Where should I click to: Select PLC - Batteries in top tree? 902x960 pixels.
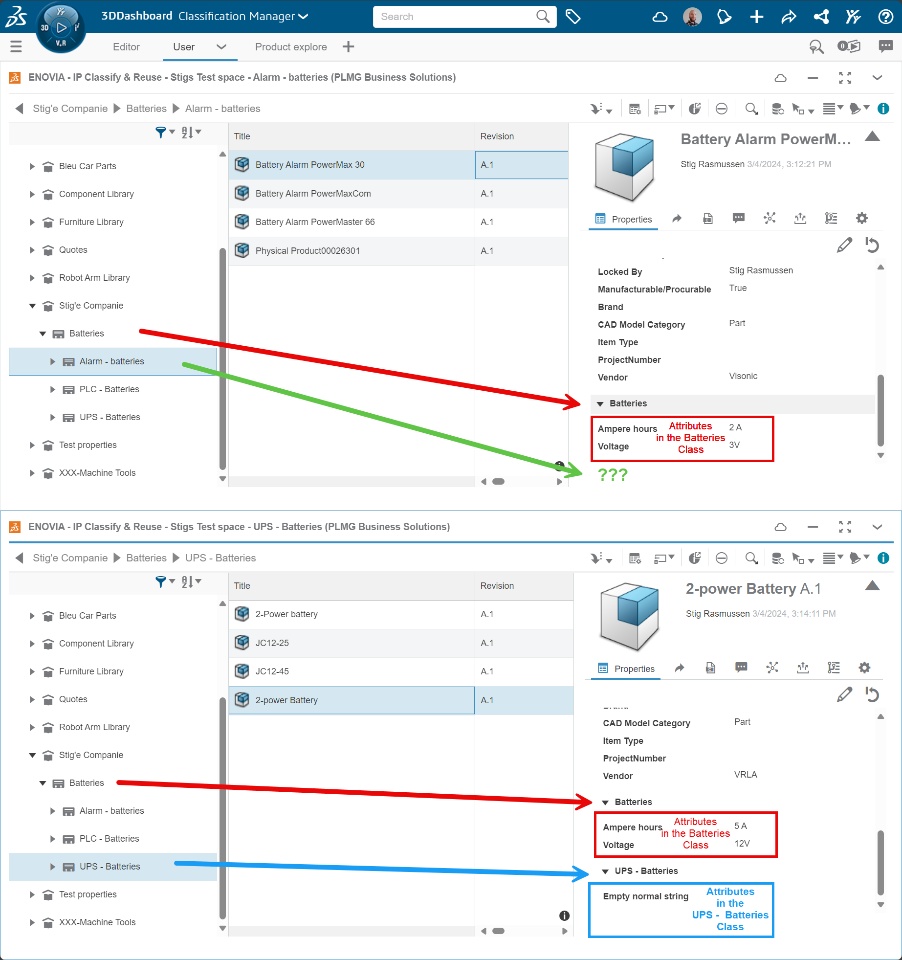pyautogui.click(x=109, y=389)
